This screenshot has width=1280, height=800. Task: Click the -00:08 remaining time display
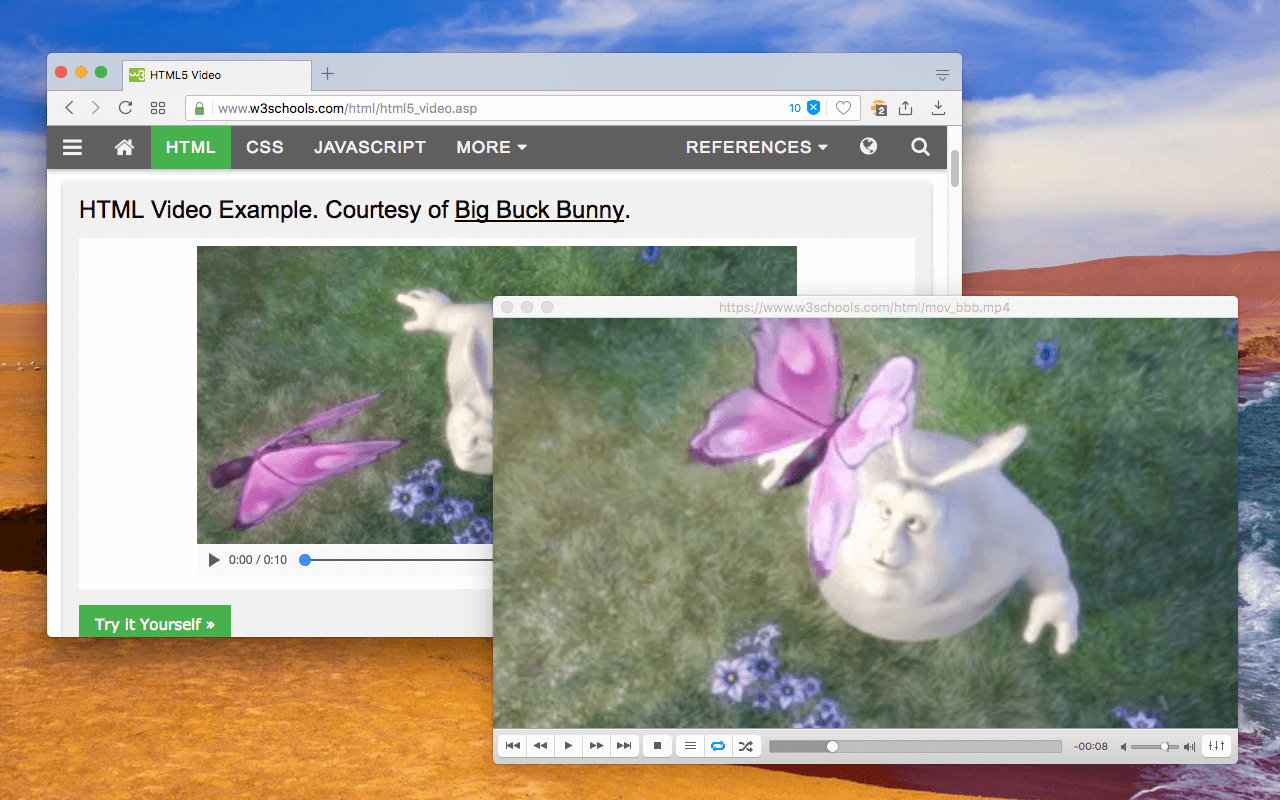(1090, 746)
